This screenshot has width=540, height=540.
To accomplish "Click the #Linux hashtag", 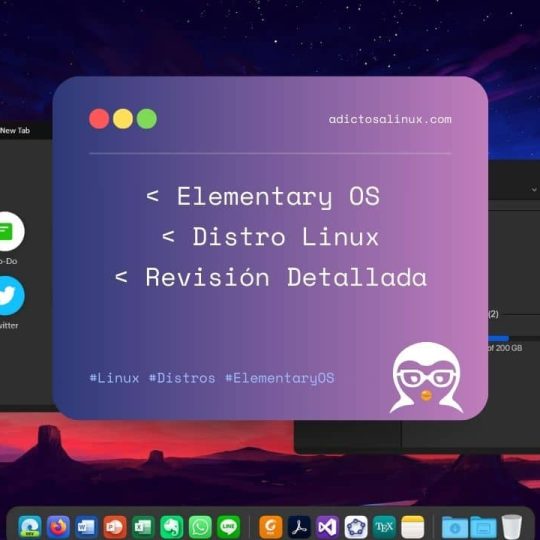I will point(114,378).
